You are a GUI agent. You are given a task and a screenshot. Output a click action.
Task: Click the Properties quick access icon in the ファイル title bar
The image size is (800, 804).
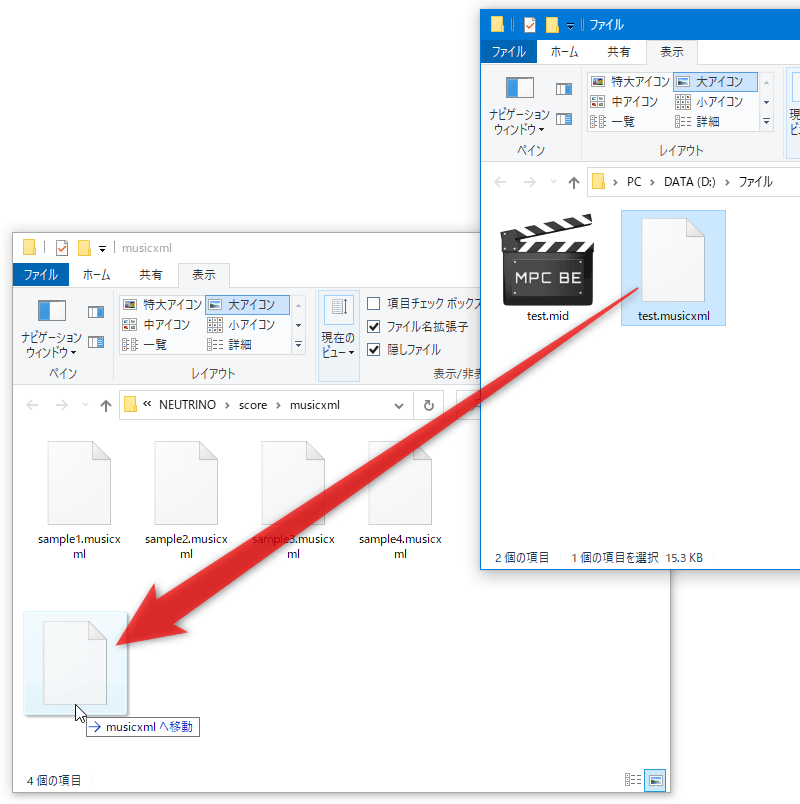530,25
